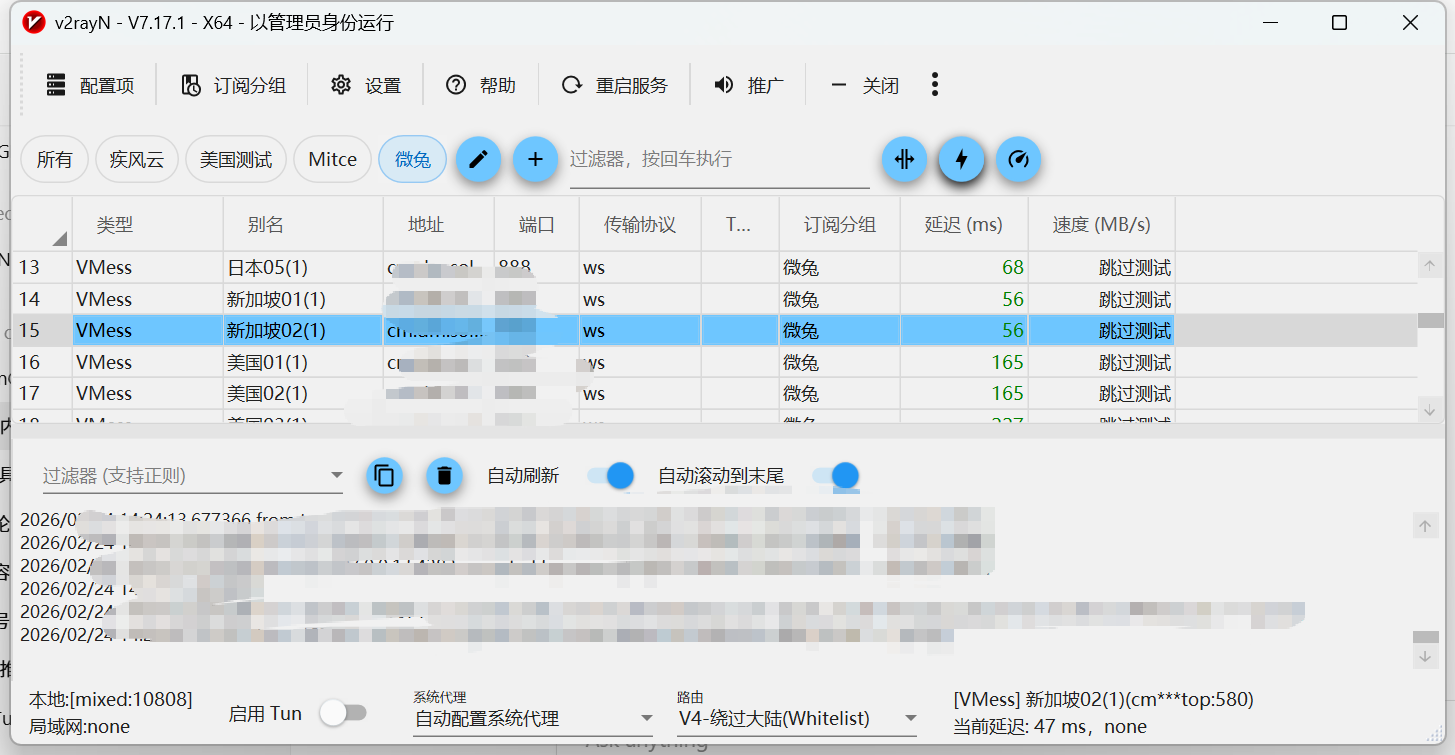Click the plus add subscription icon

536,159
